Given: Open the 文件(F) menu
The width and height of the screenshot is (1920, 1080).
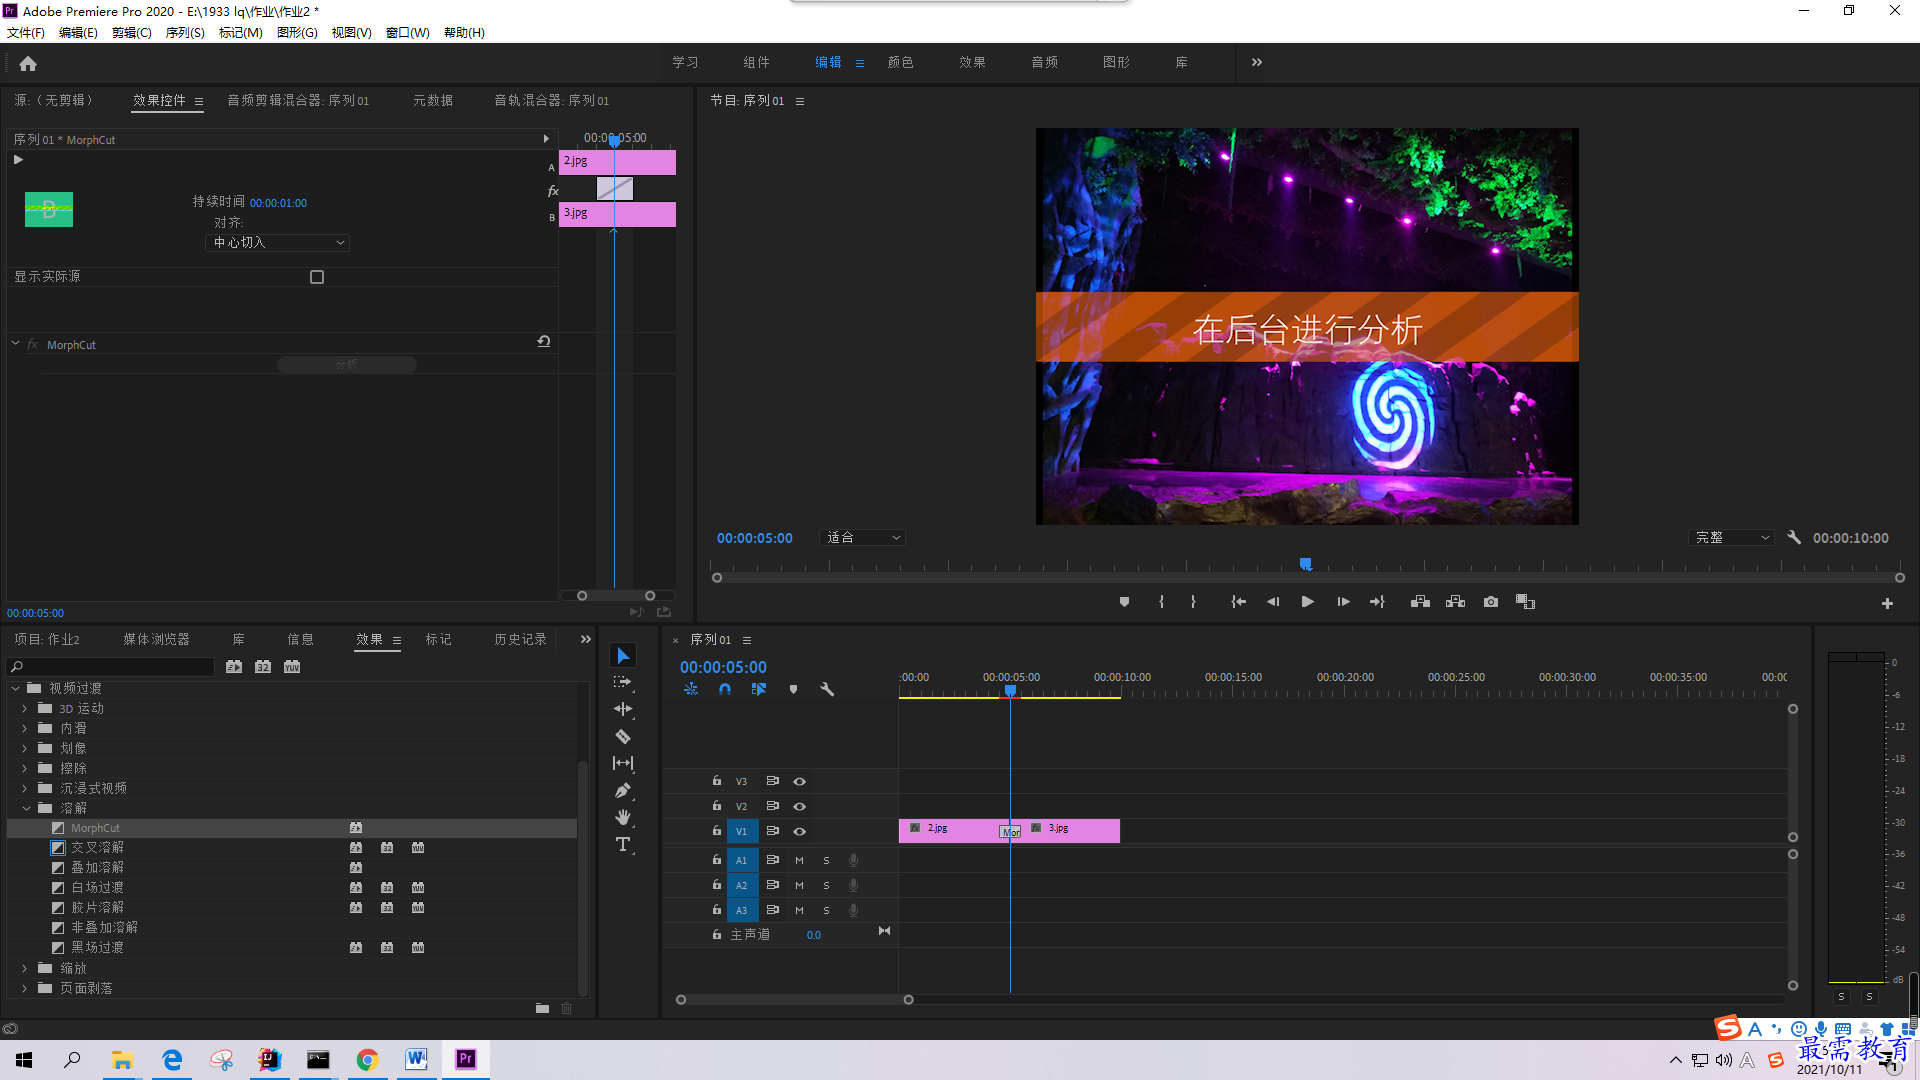Looking at the screenshot, I should click(x=26, y=33).
